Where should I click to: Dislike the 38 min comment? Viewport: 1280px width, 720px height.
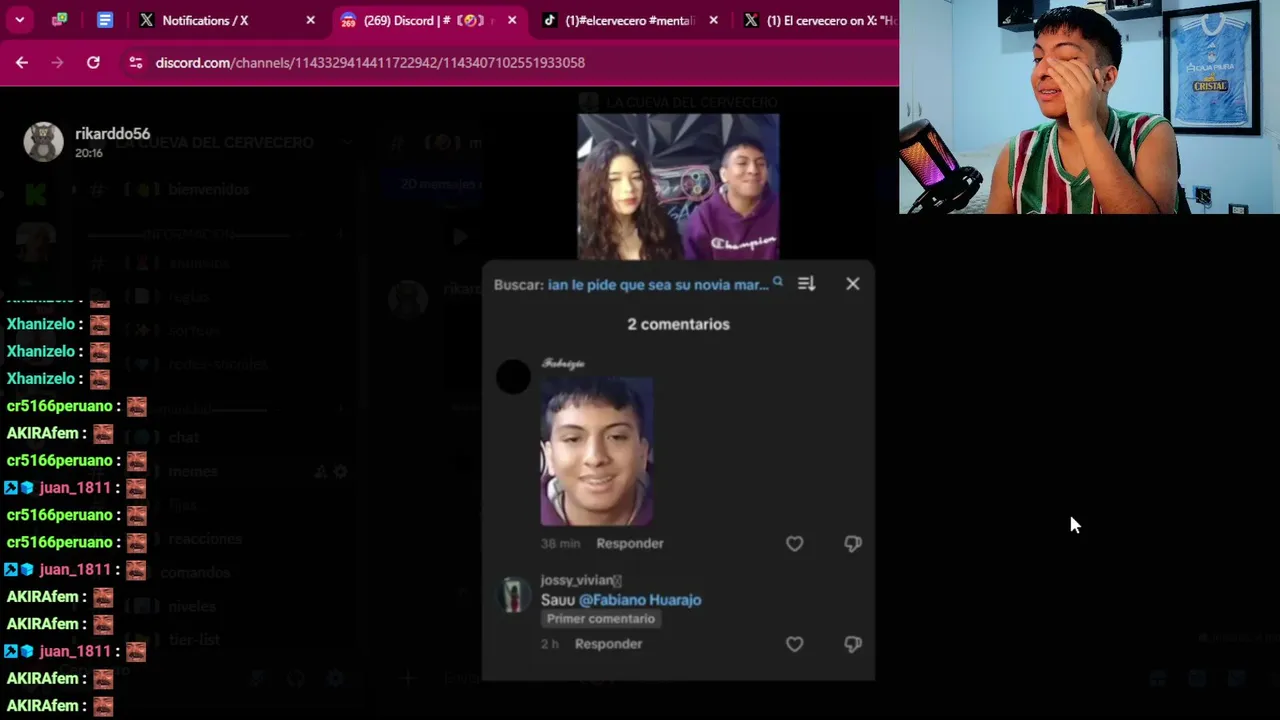[x=853, y=543]
